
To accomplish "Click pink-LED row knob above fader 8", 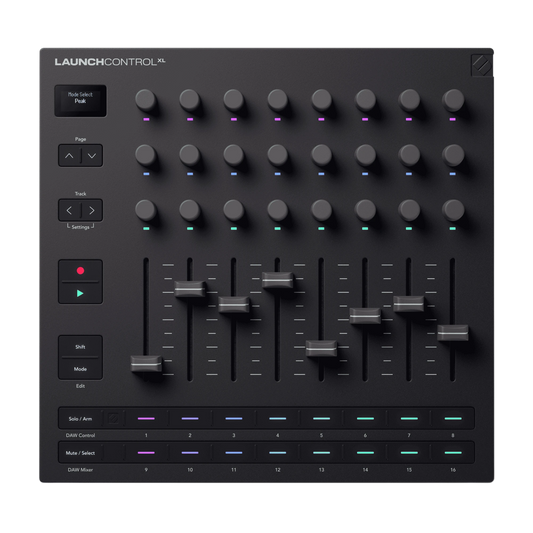I will click(453, 100).
